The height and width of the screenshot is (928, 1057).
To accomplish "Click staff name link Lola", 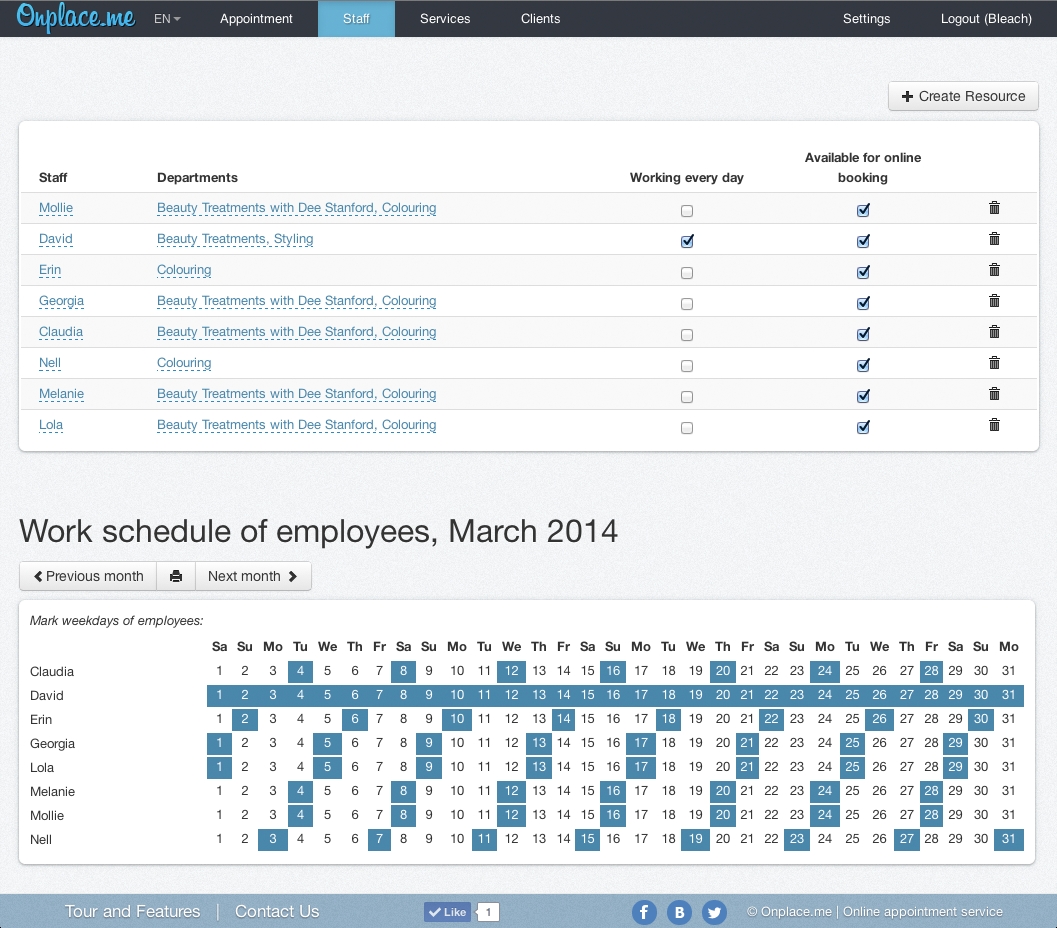I will tap(51, 425).
